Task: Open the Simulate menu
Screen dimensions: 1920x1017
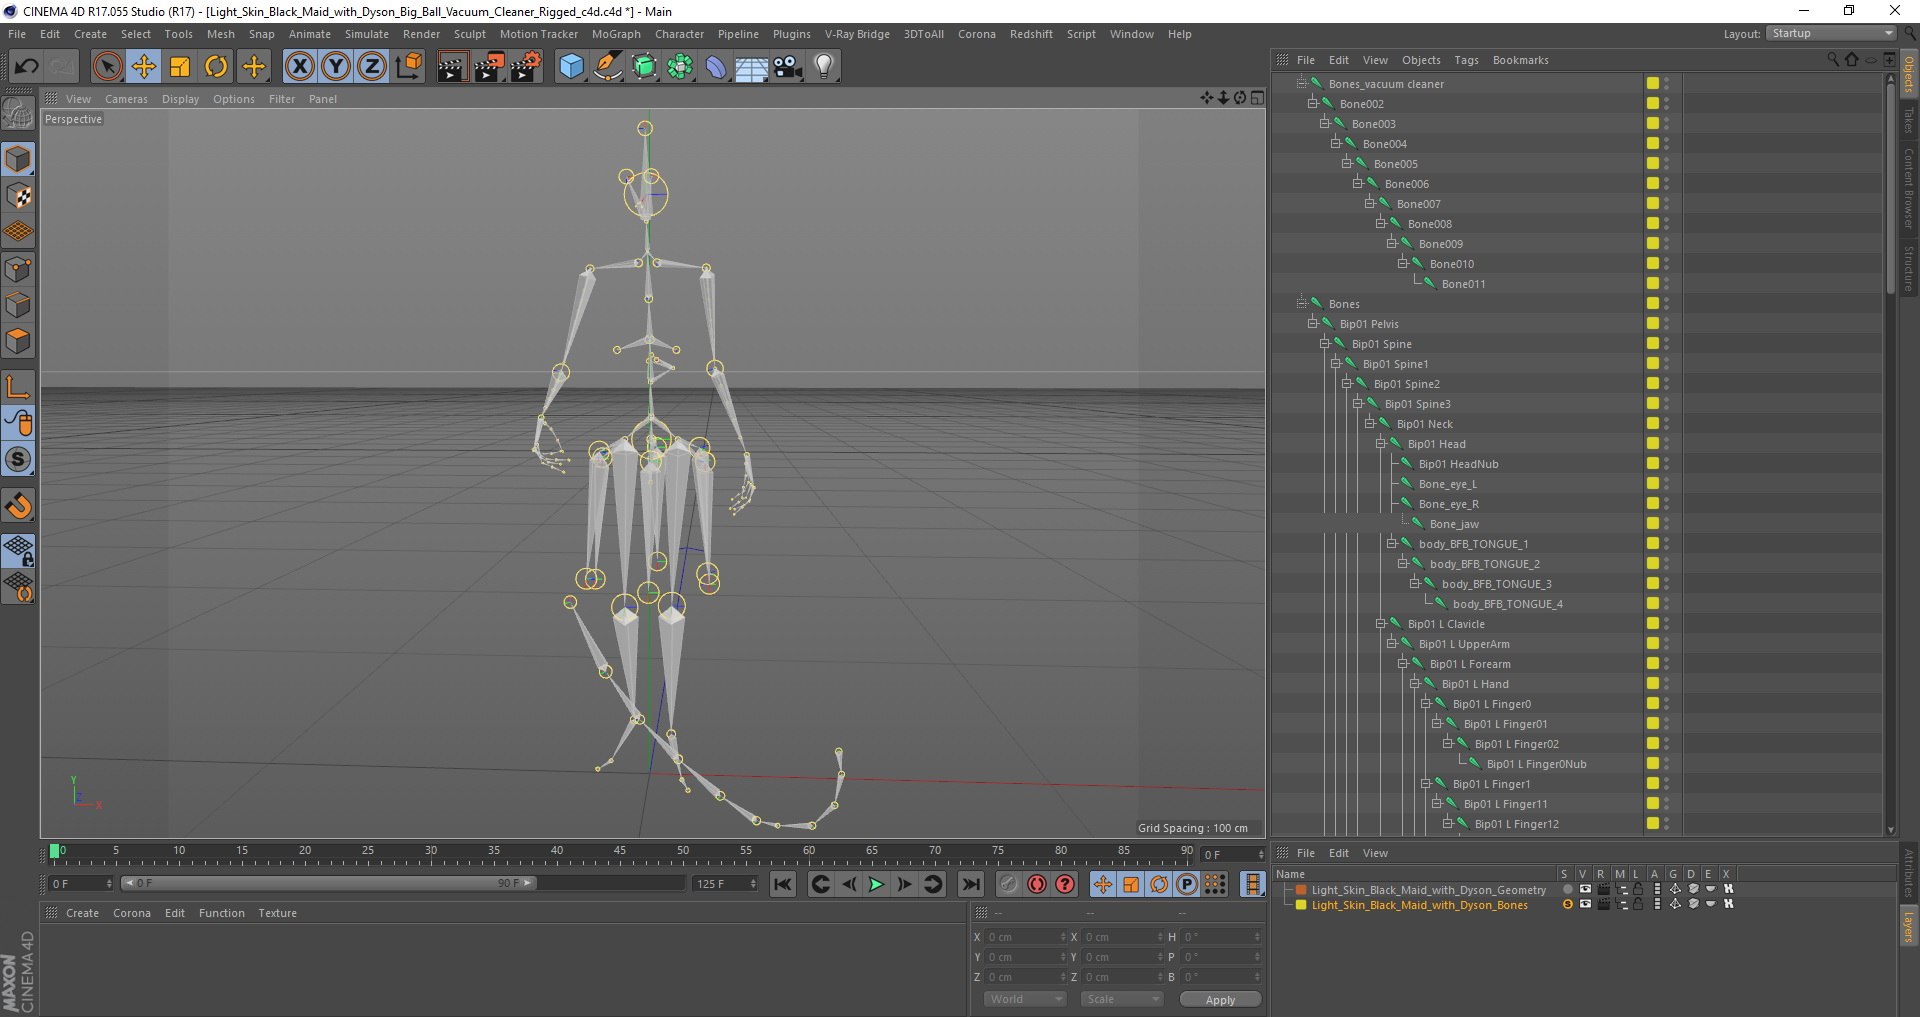Action: click(x=367, y=34)
